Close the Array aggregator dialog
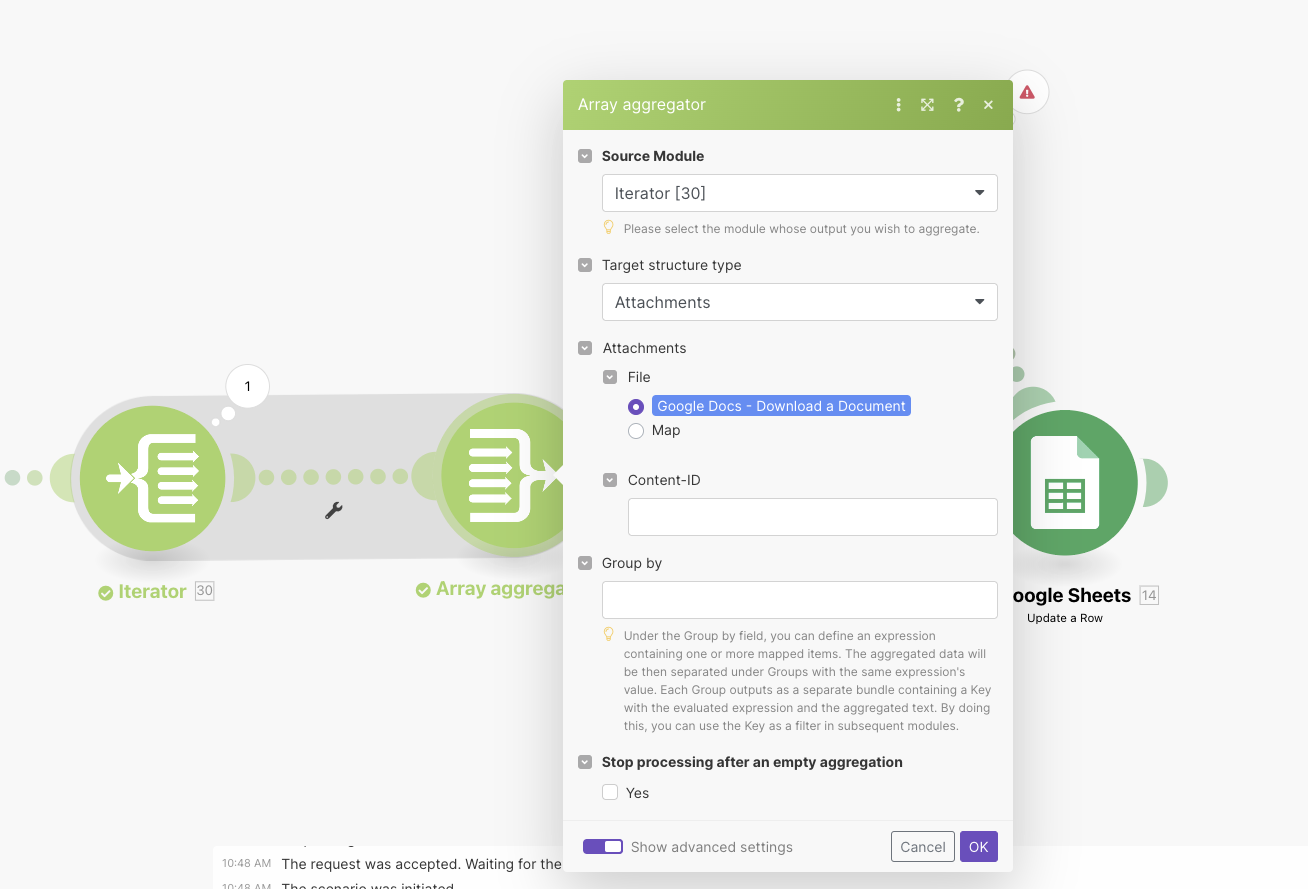The height and width of the screenshot is (889, 1308). (x=989, y=105)
